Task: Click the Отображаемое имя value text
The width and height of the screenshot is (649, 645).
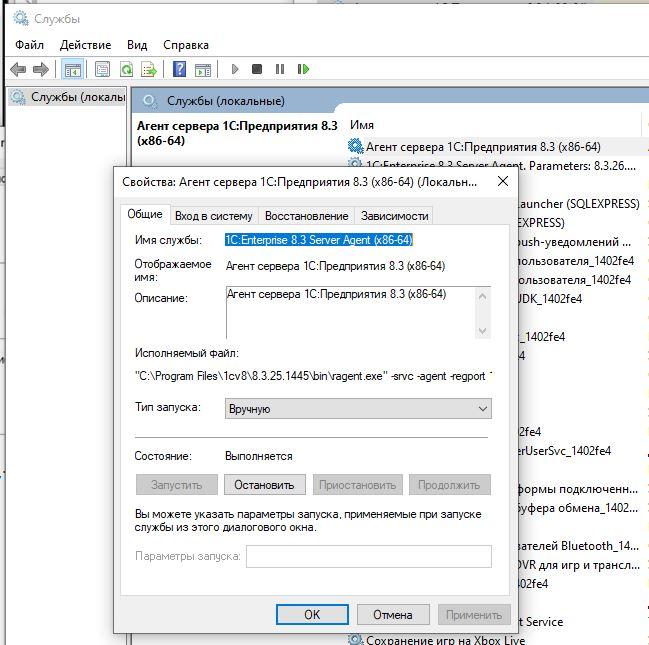Action: pyautogui.click(x=335, y=266)
